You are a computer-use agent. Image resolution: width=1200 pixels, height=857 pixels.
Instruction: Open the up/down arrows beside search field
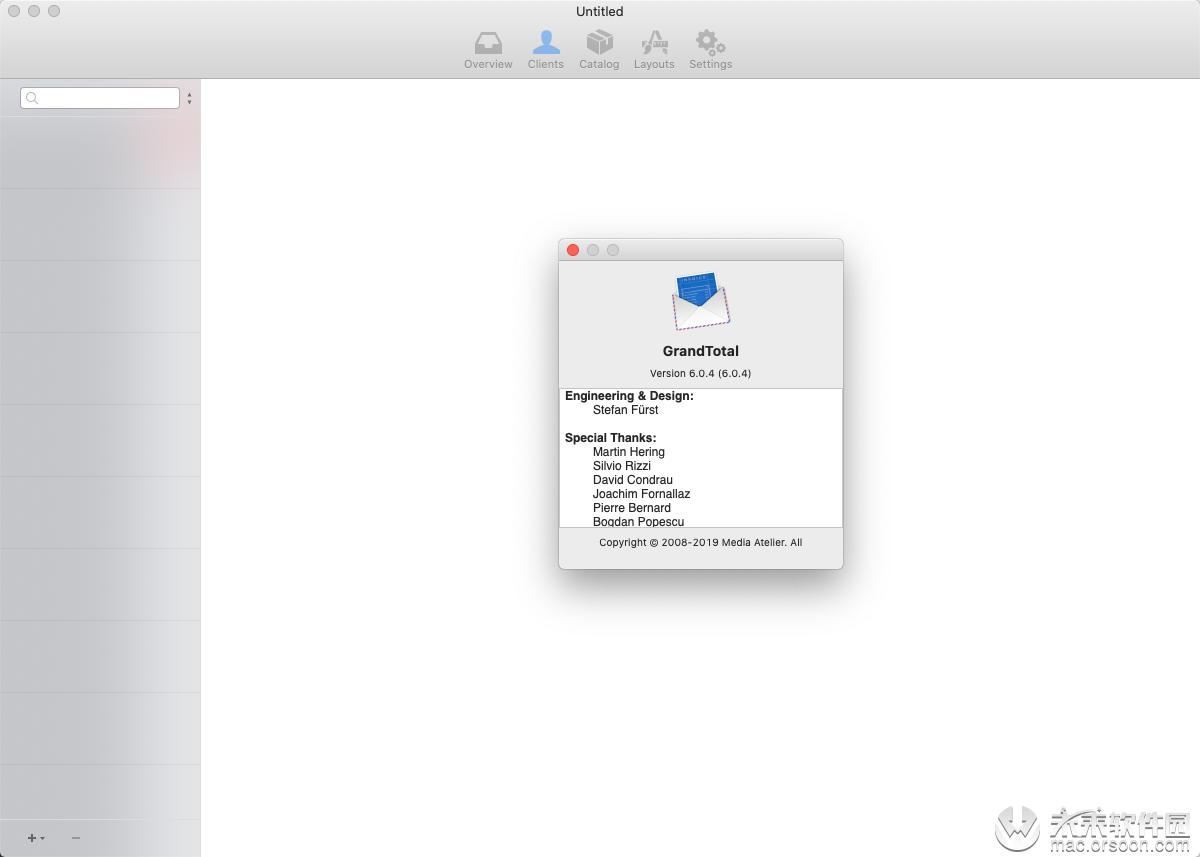(189, 98)
